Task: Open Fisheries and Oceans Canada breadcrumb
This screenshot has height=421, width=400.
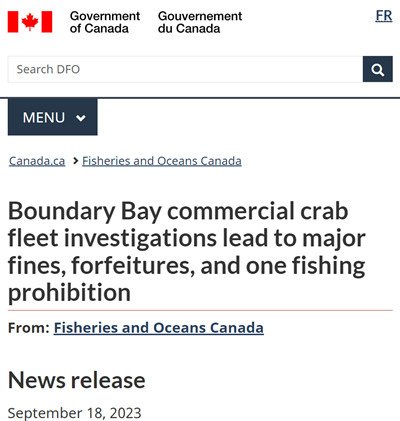Action: 162,161
